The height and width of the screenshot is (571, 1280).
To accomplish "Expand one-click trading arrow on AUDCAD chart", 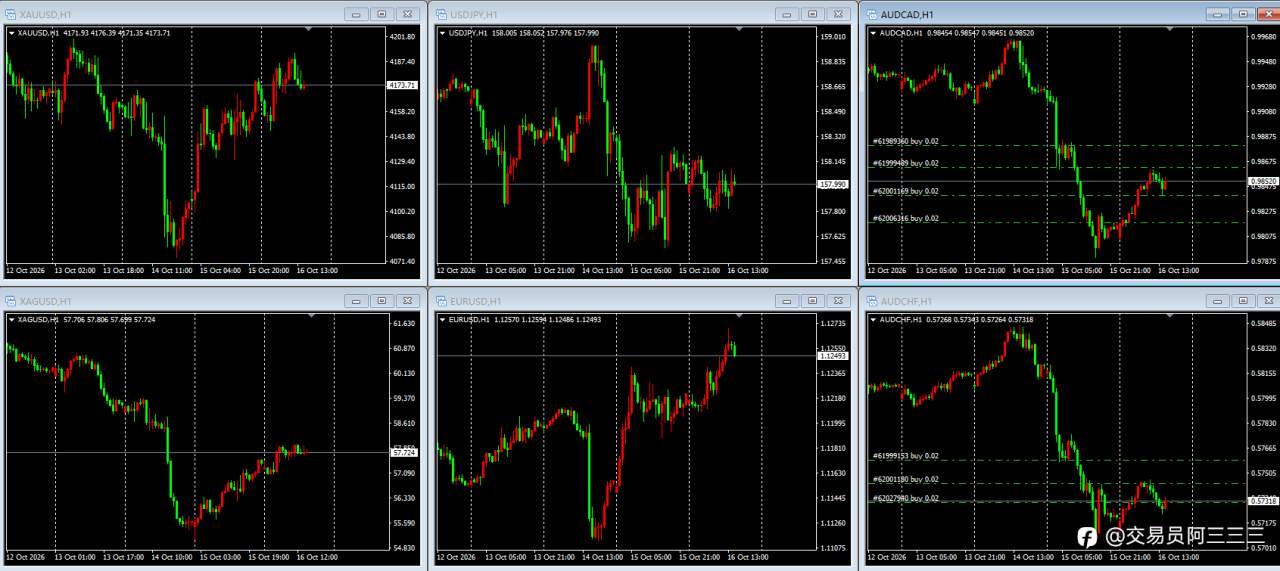I will click(874, 33).
